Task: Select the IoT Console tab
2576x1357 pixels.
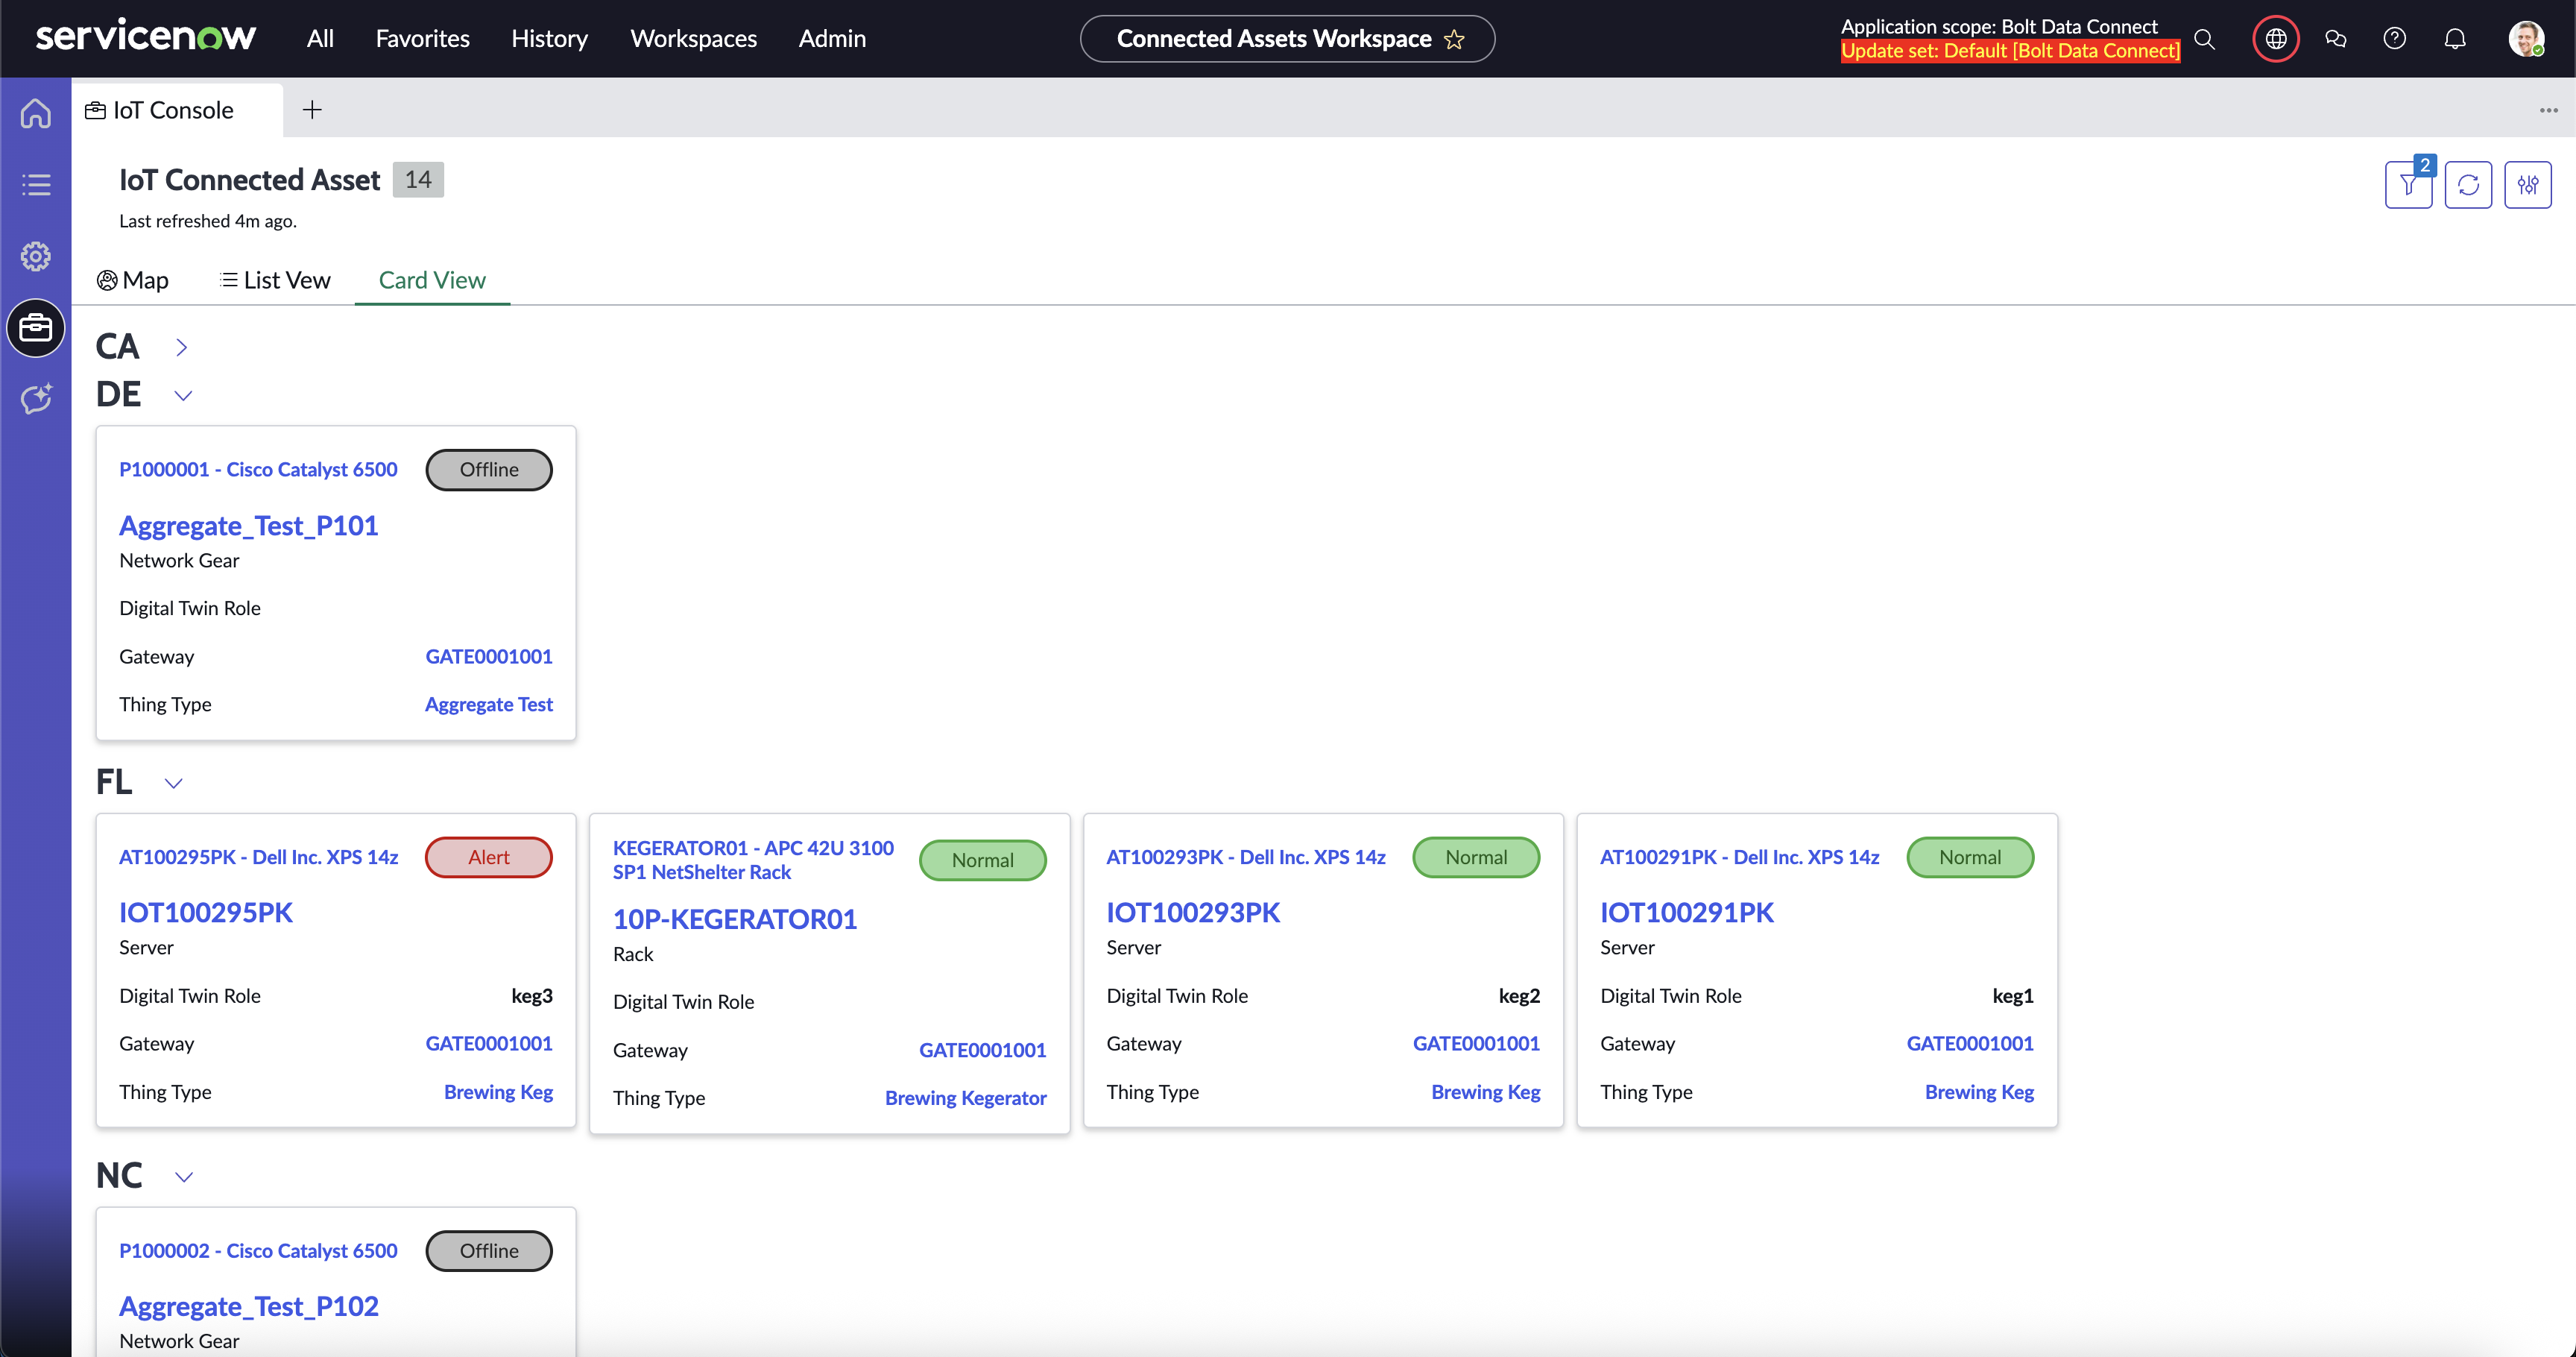Action: pos(177,110)
